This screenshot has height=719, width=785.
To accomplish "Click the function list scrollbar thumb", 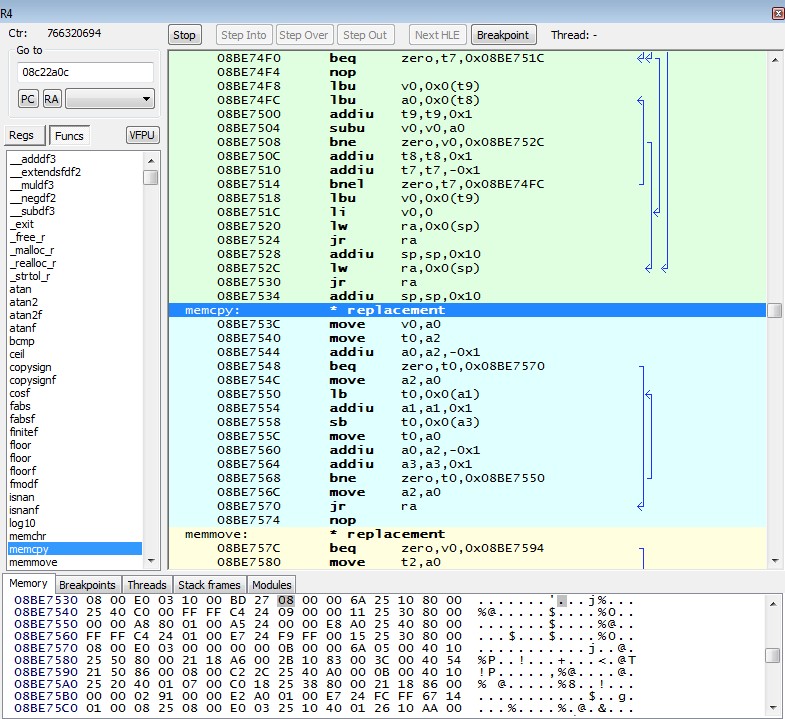I will click(150, 178).
